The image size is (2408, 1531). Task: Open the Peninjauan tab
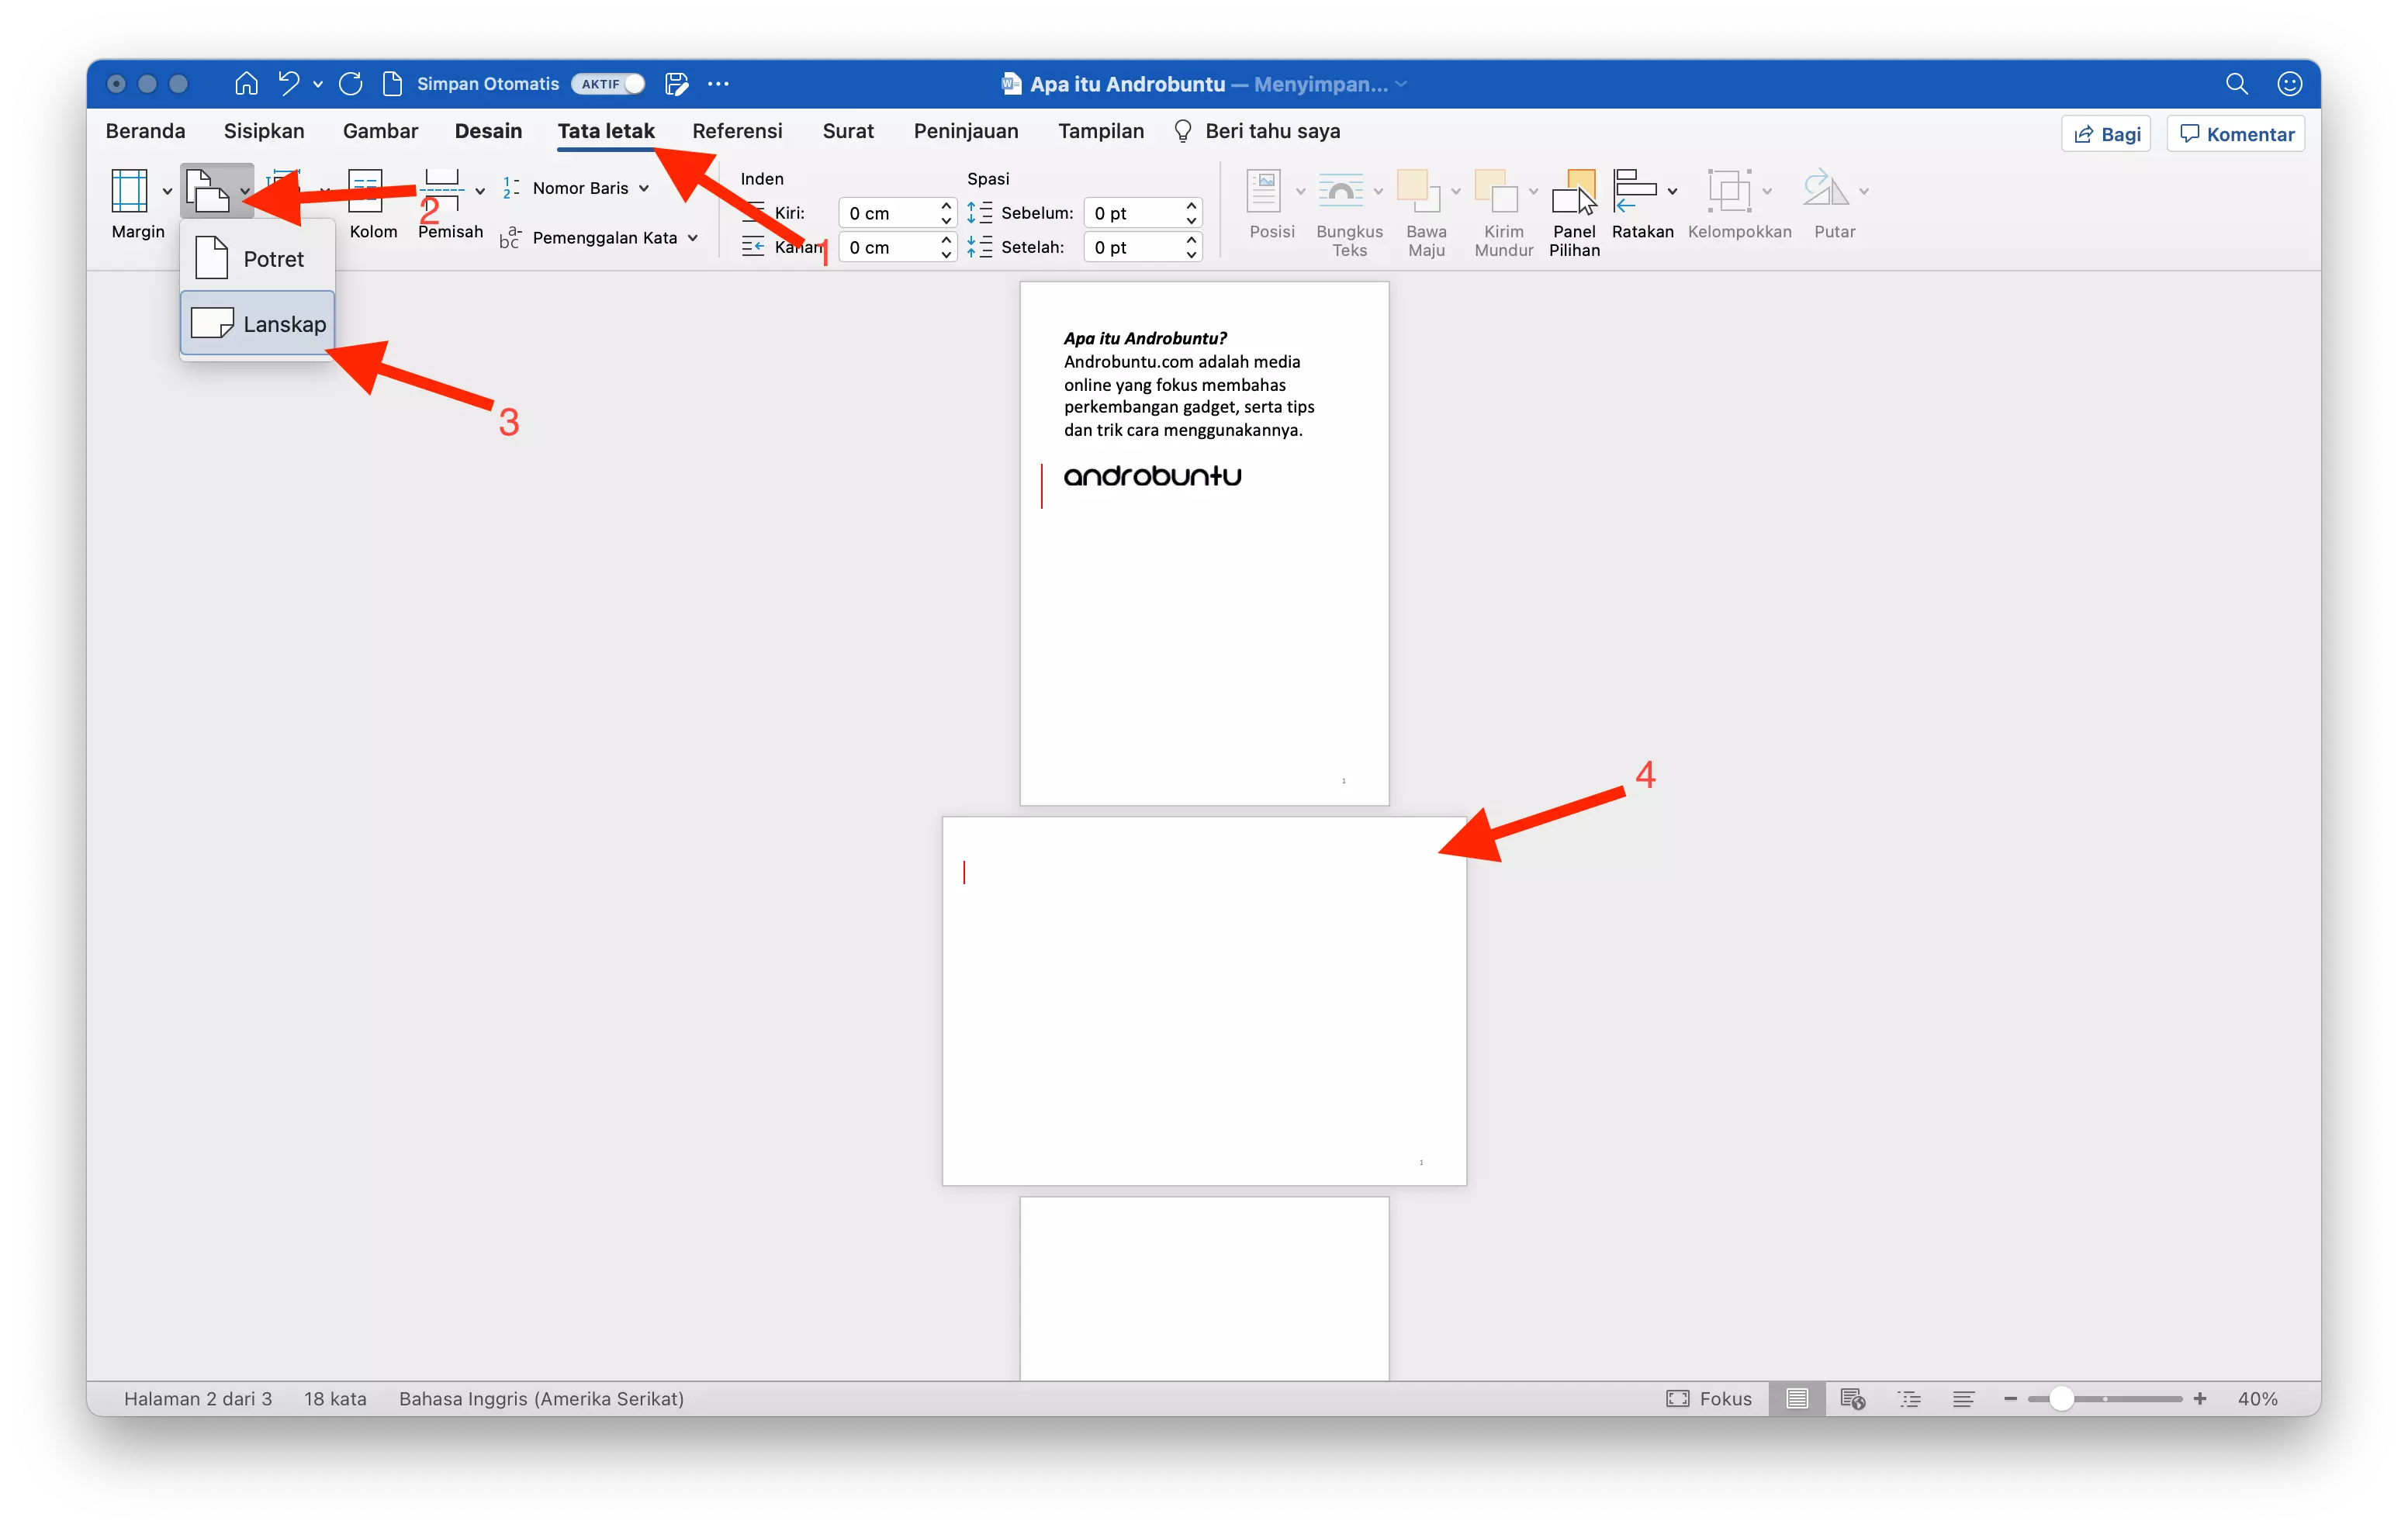tap(965, 131)
